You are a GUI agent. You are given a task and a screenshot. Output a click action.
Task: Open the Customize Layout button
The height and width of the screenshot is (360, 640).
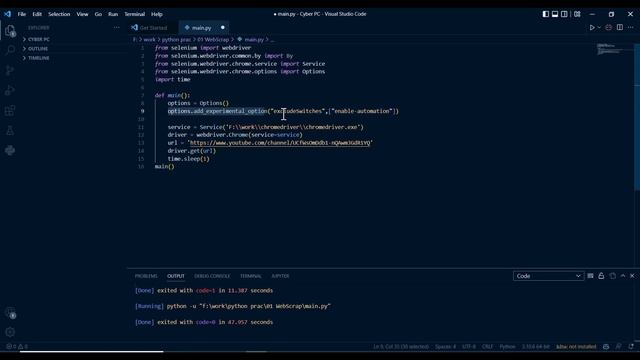click(x=577, y=14)
